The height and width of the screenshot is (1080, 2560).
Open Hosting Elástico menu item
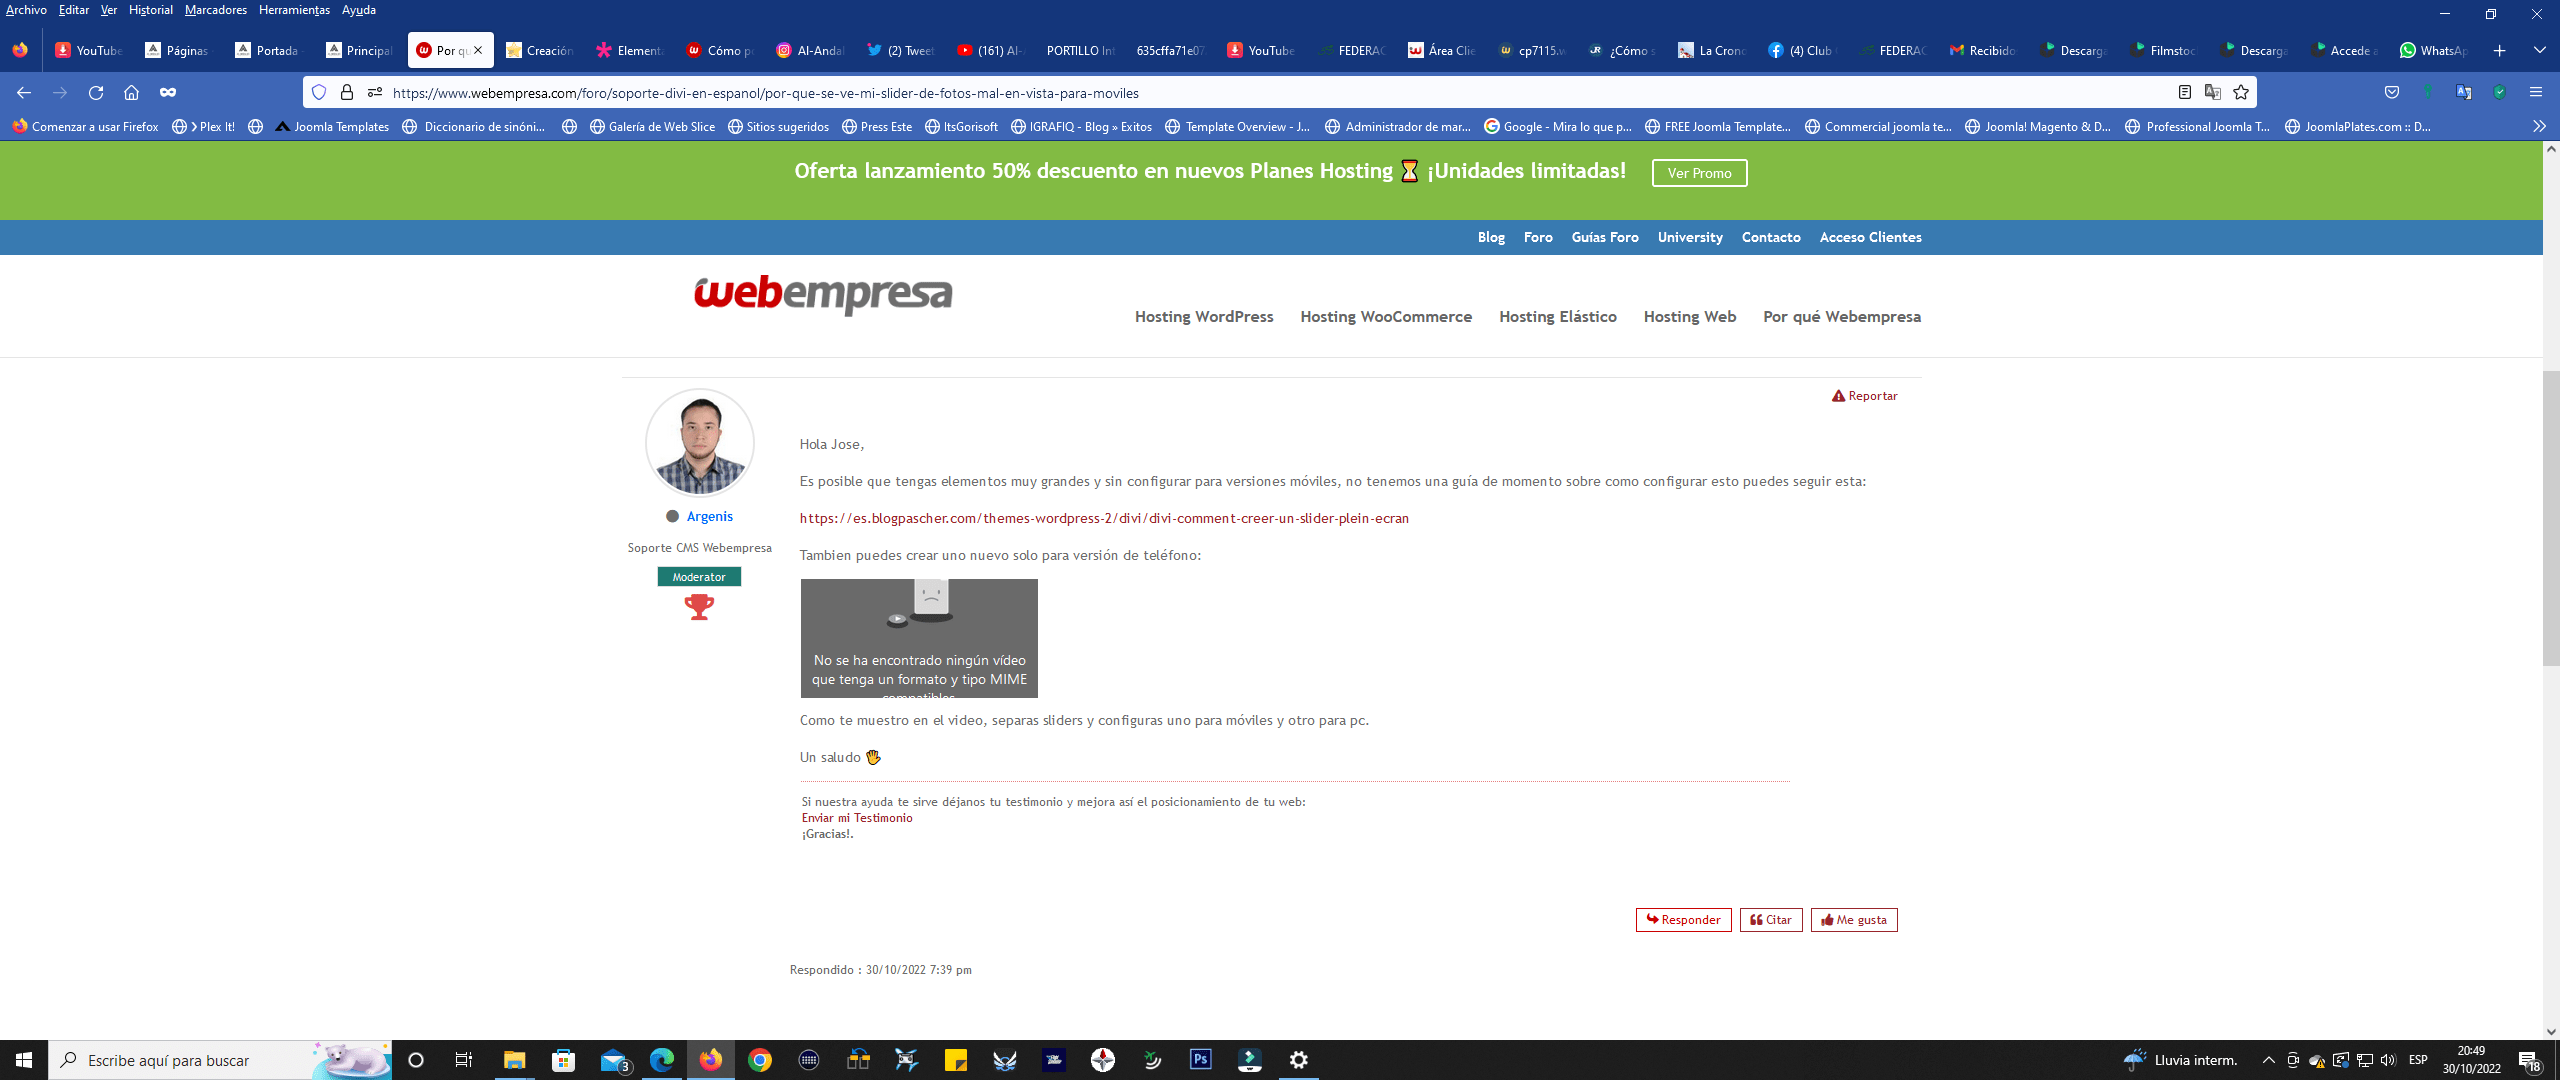click(x=1557, y=316)
